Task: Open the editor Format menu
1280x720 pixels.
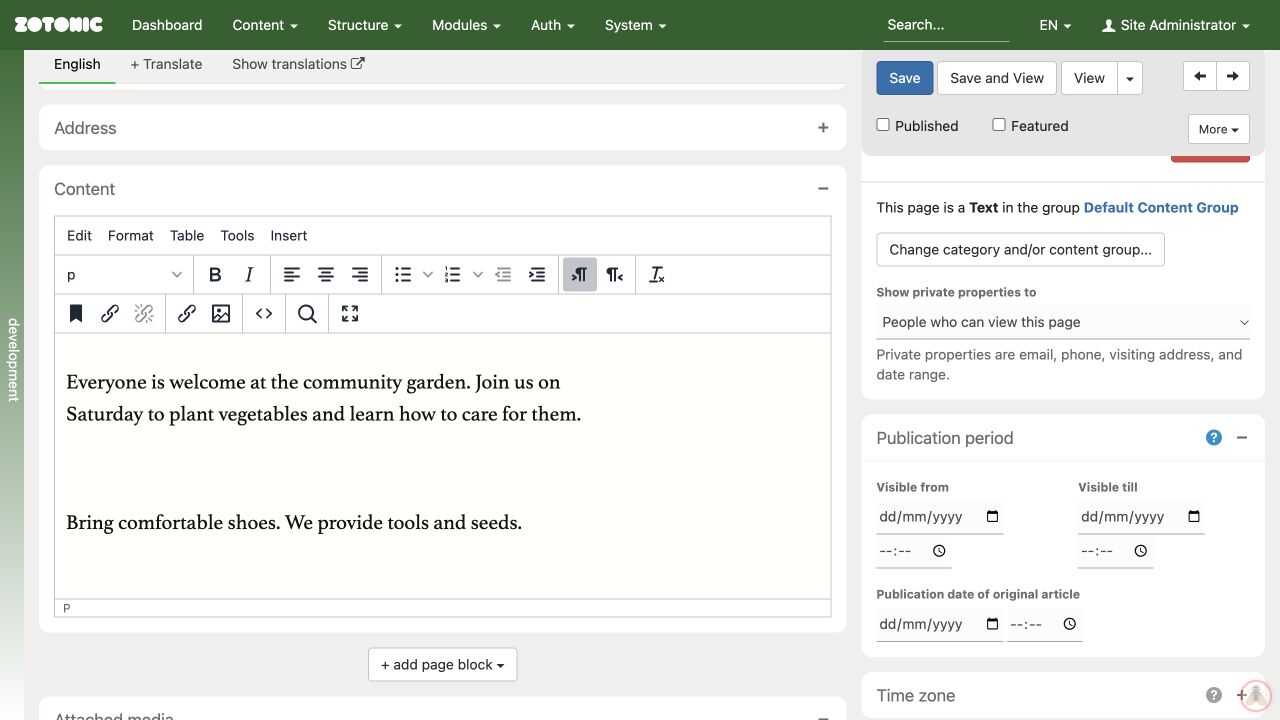Action: (x=131, y=236)
